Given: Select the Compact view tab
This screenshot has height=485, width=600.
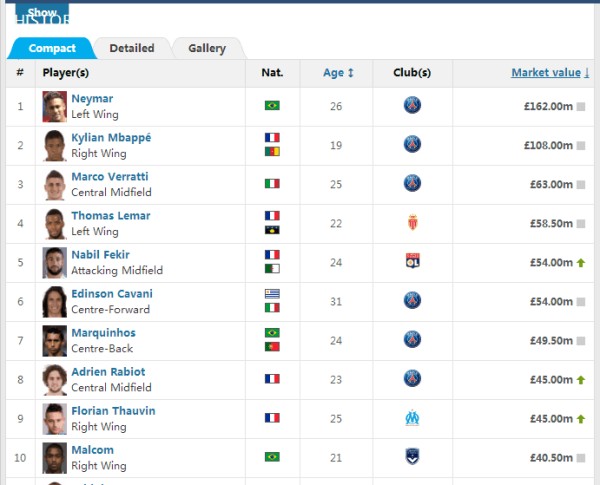Looking at the screenshot, I should coord(52,48).
